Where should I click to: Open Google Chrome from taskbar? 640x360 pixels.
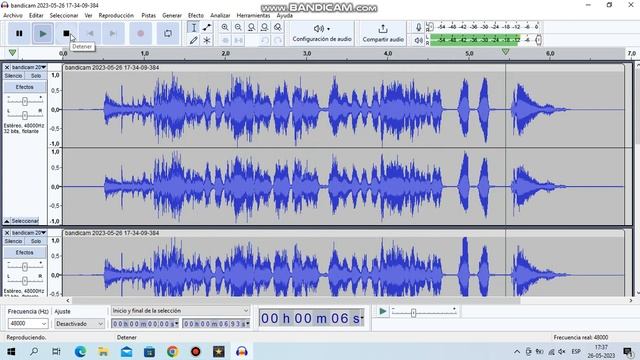pyautogui.click(x=172, y=351)
